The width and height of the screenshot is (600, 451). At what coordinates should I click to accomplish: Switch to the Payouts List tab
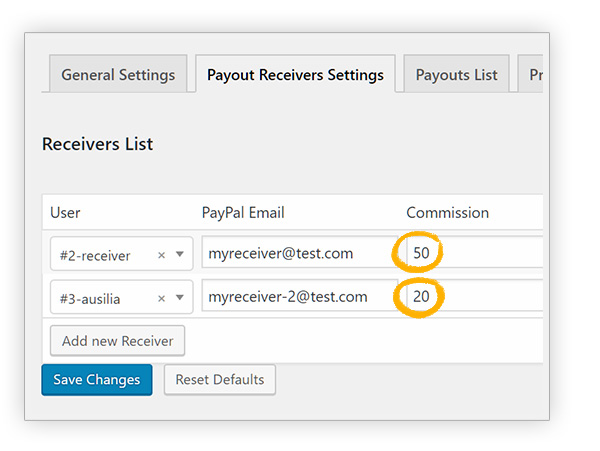pos(457,74)
